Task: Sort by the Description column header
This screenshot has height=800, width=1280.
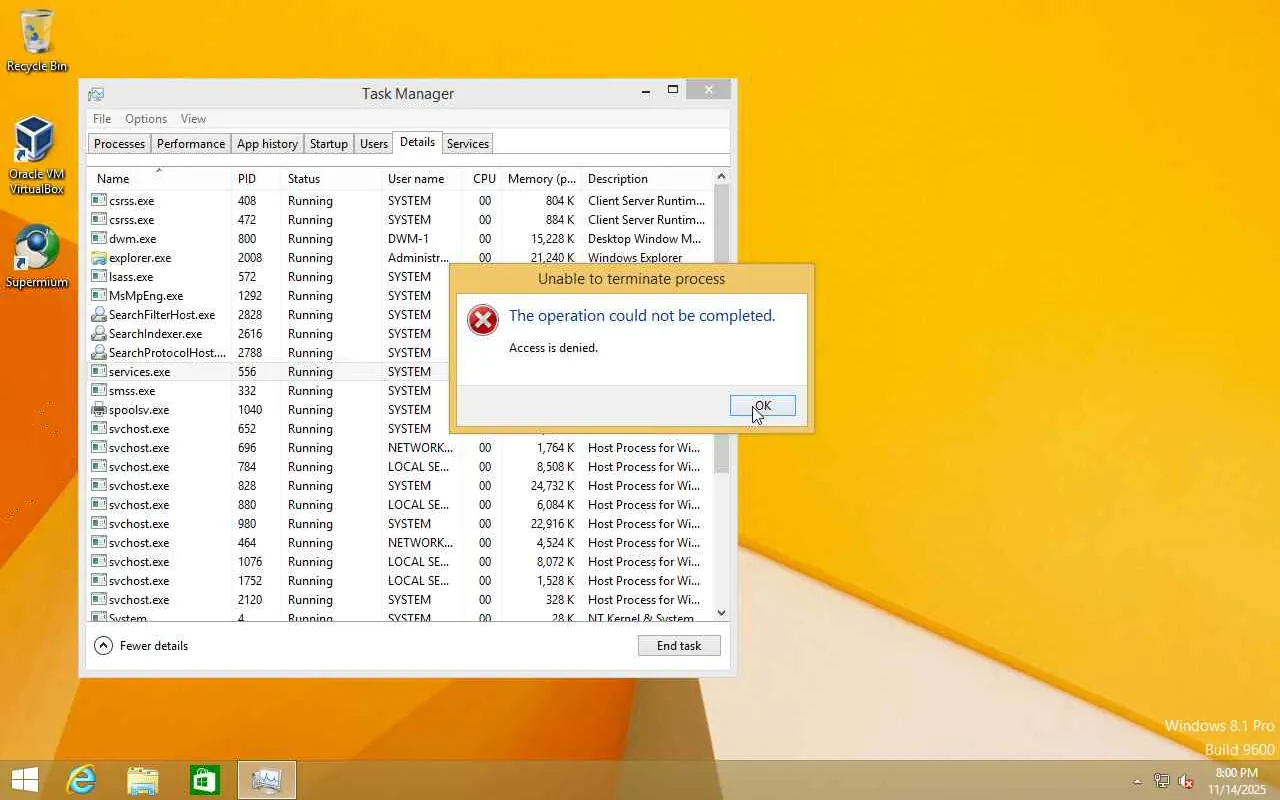Action: (647, 179)
